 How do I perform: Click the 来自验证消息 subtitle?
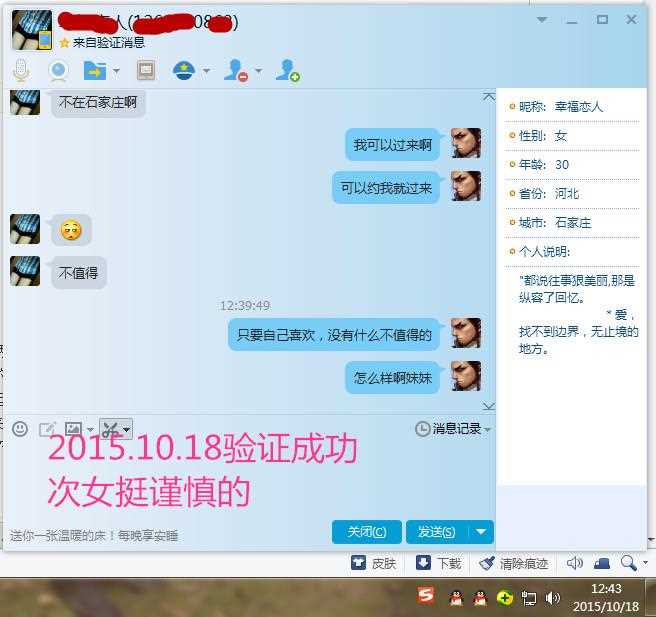[108, 42]
